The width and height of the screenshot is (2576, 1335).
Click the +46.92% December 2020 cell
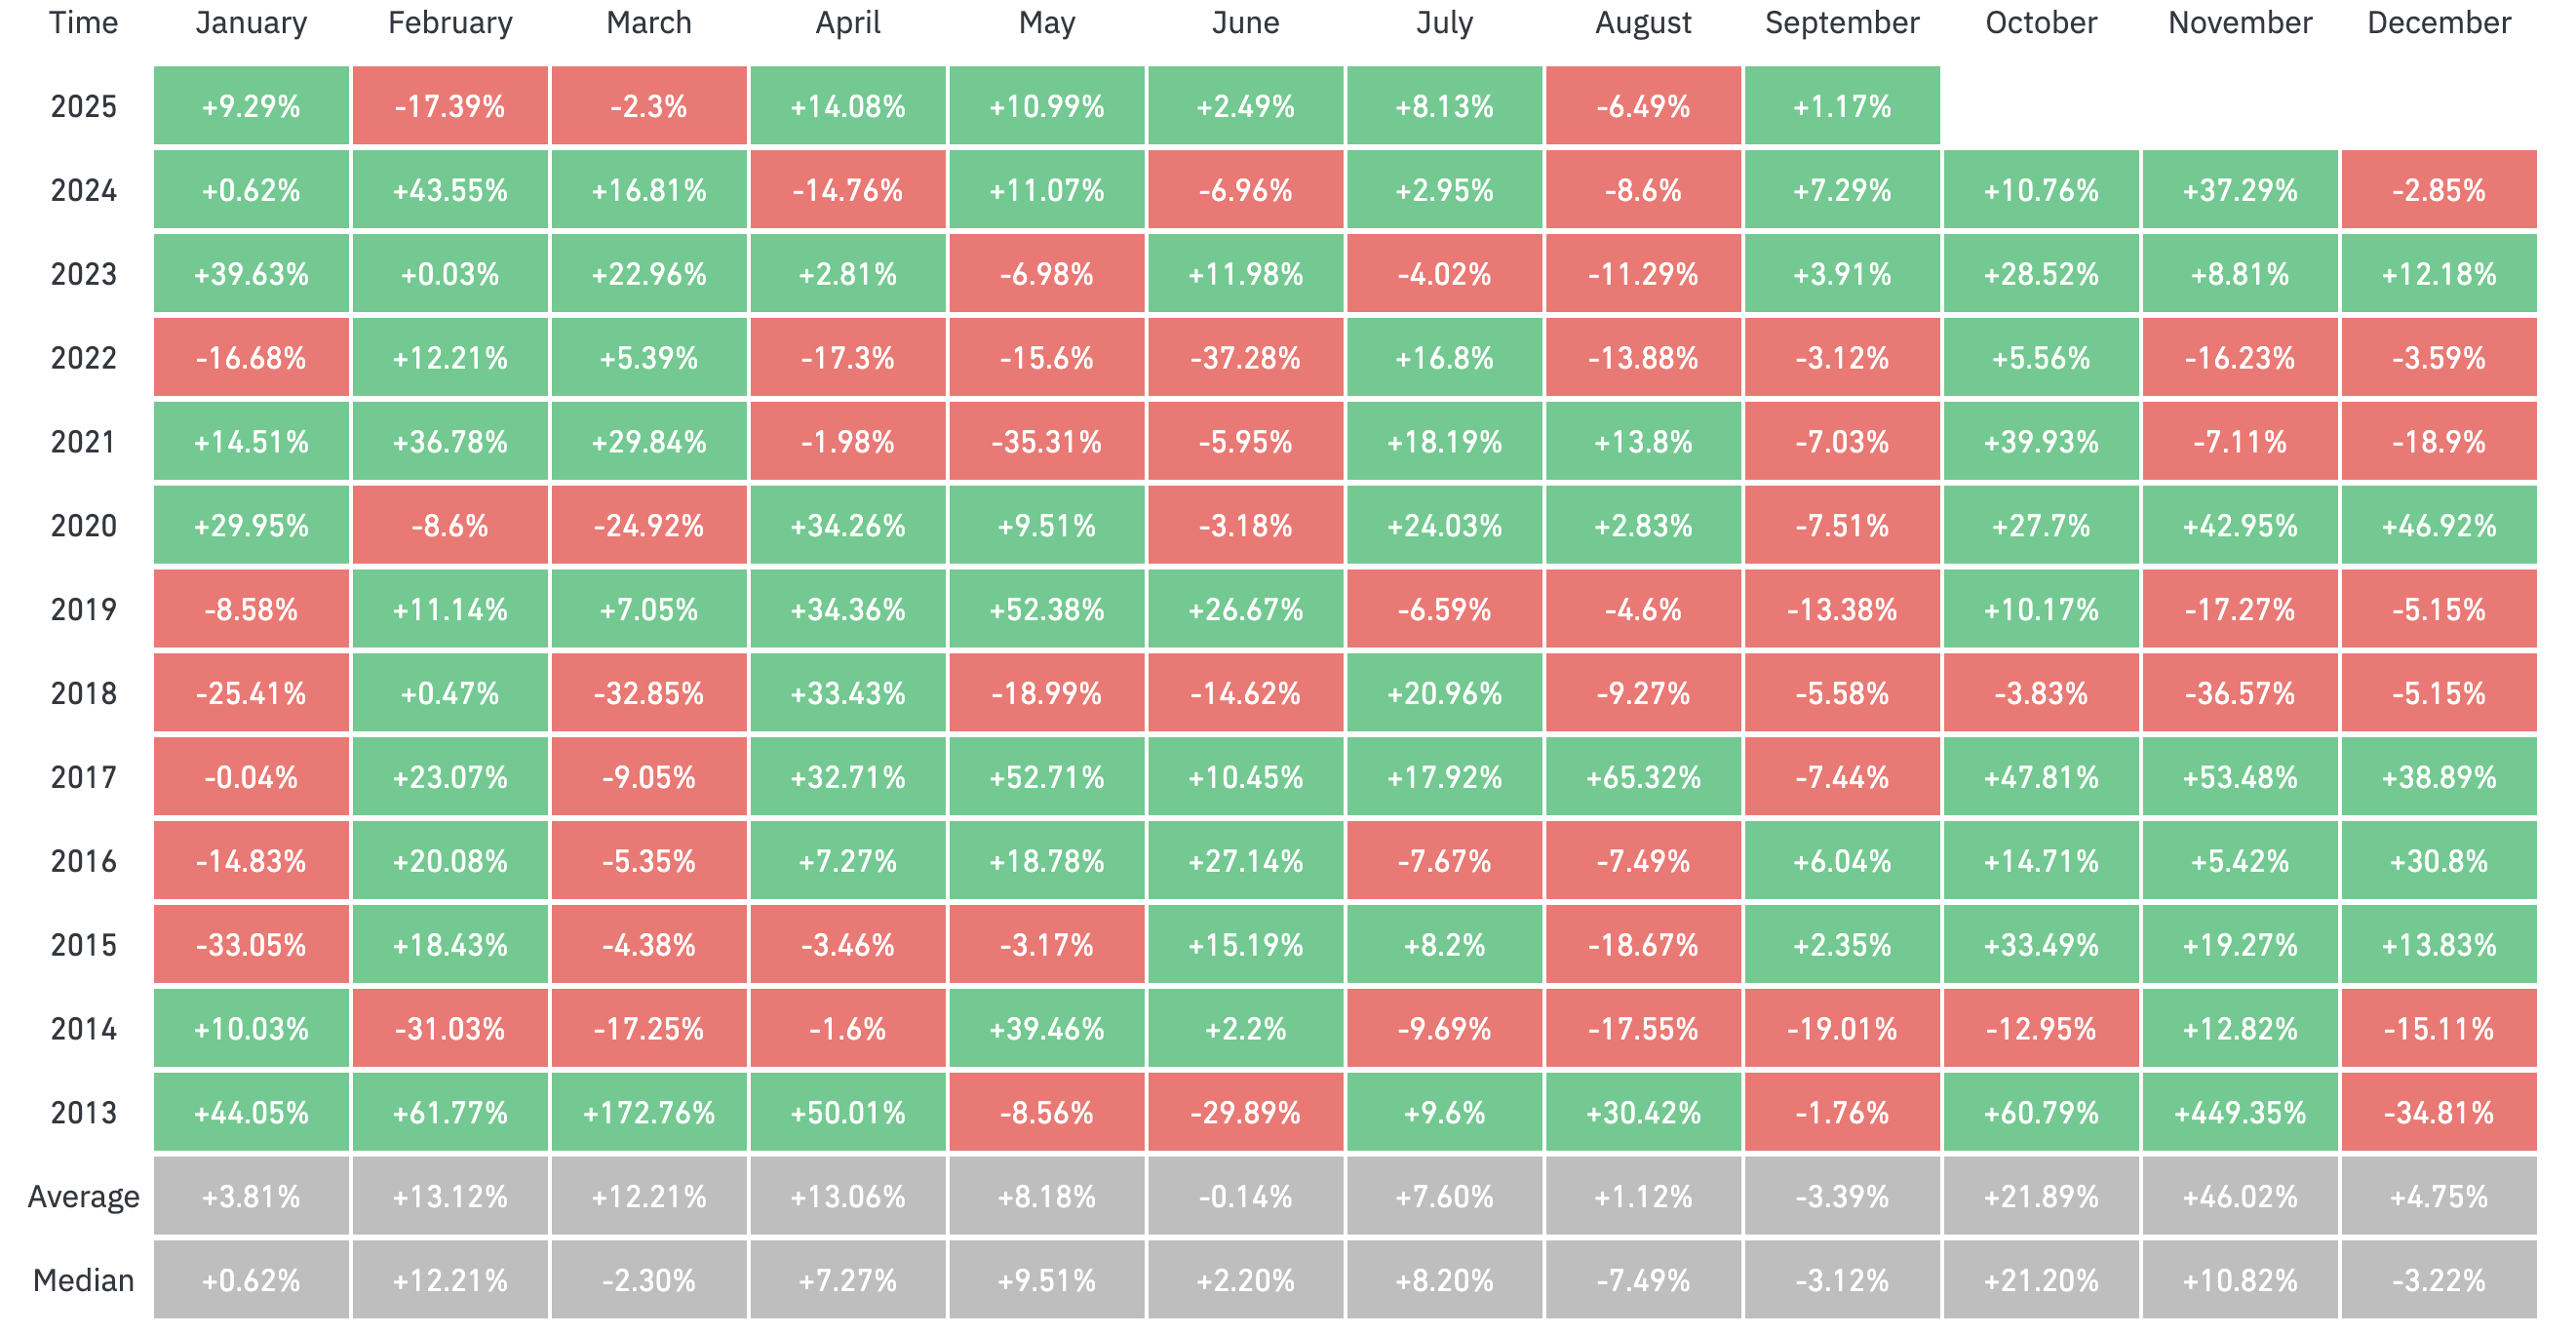coord(2438,525)
